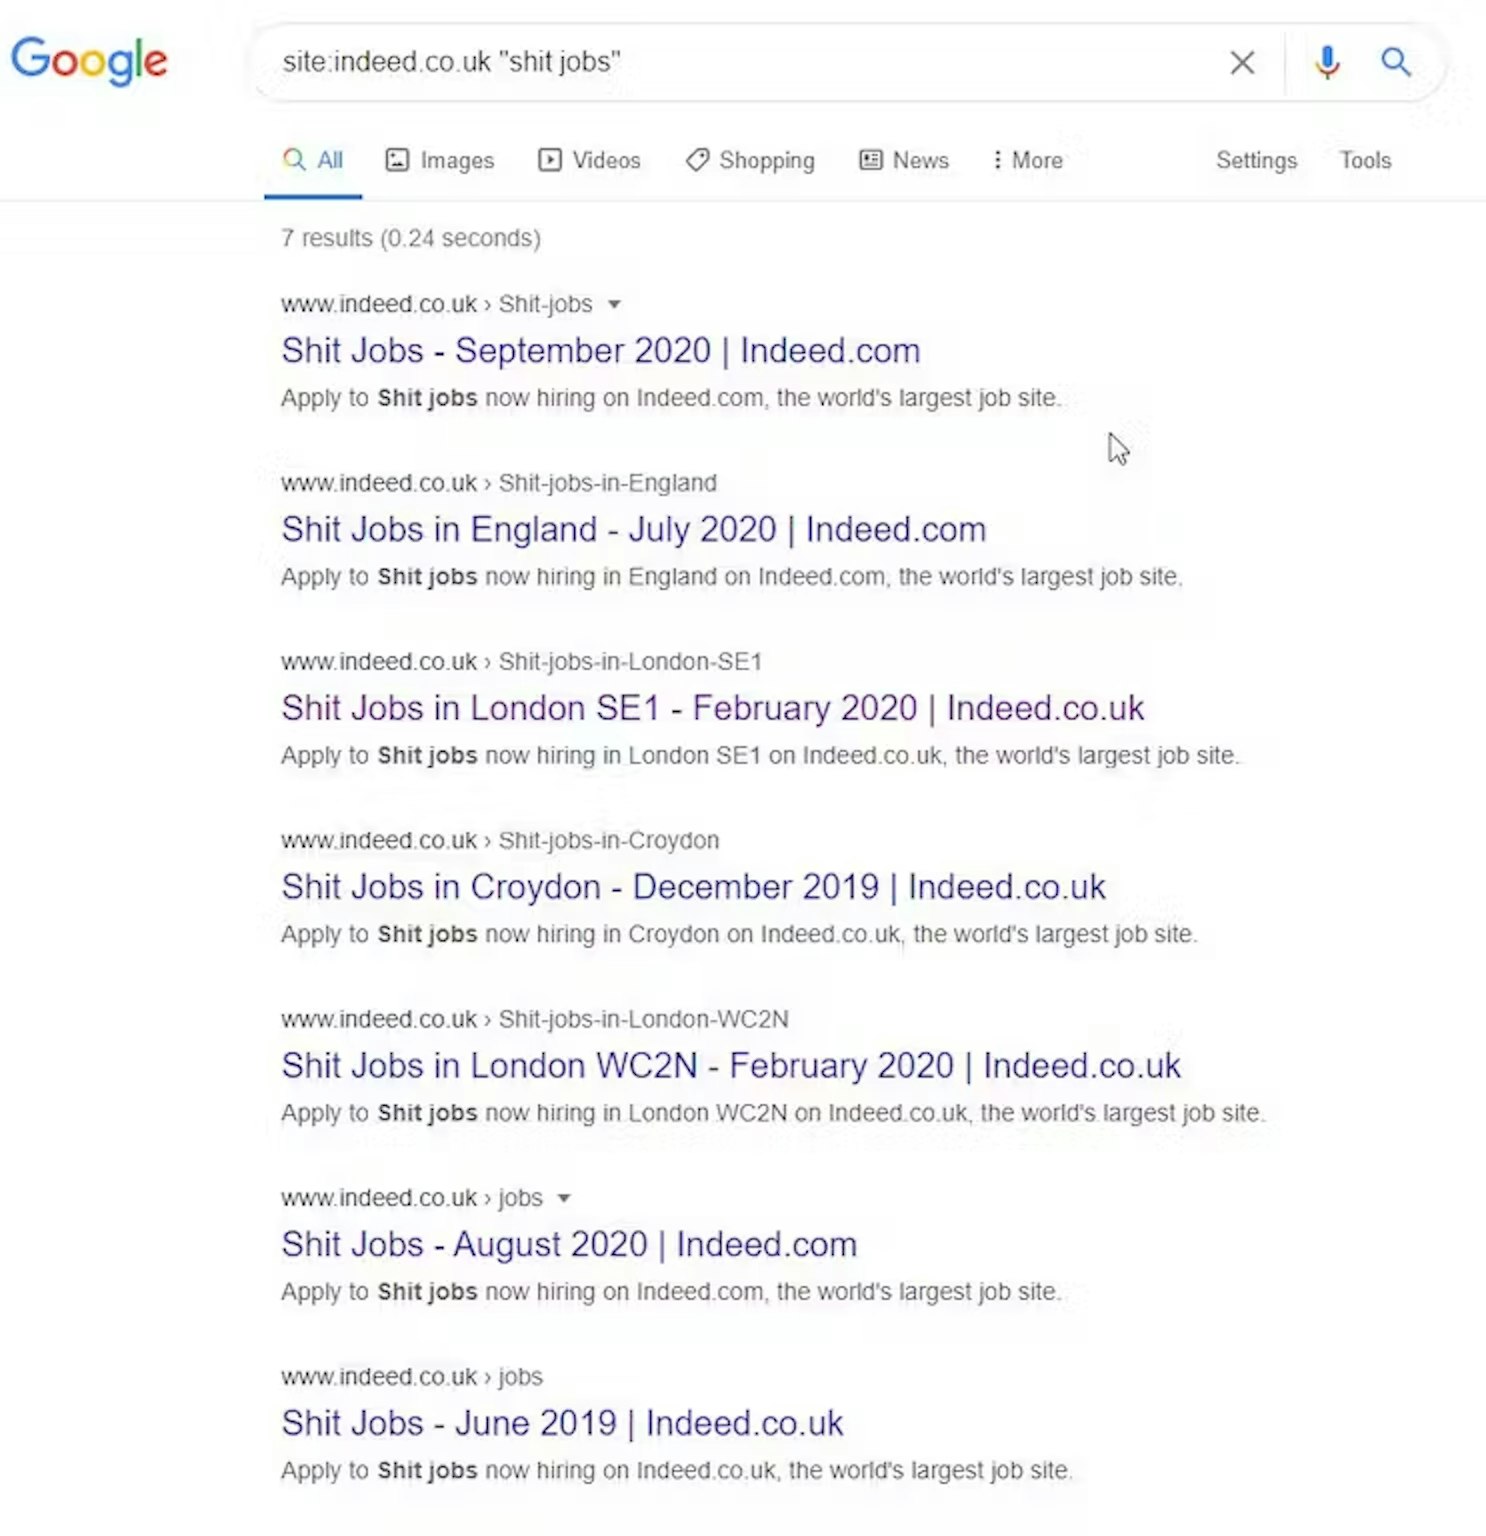1486x1536 pixels.
Task: Open the London SE1 February 2020 result
Action: (712, 708)
